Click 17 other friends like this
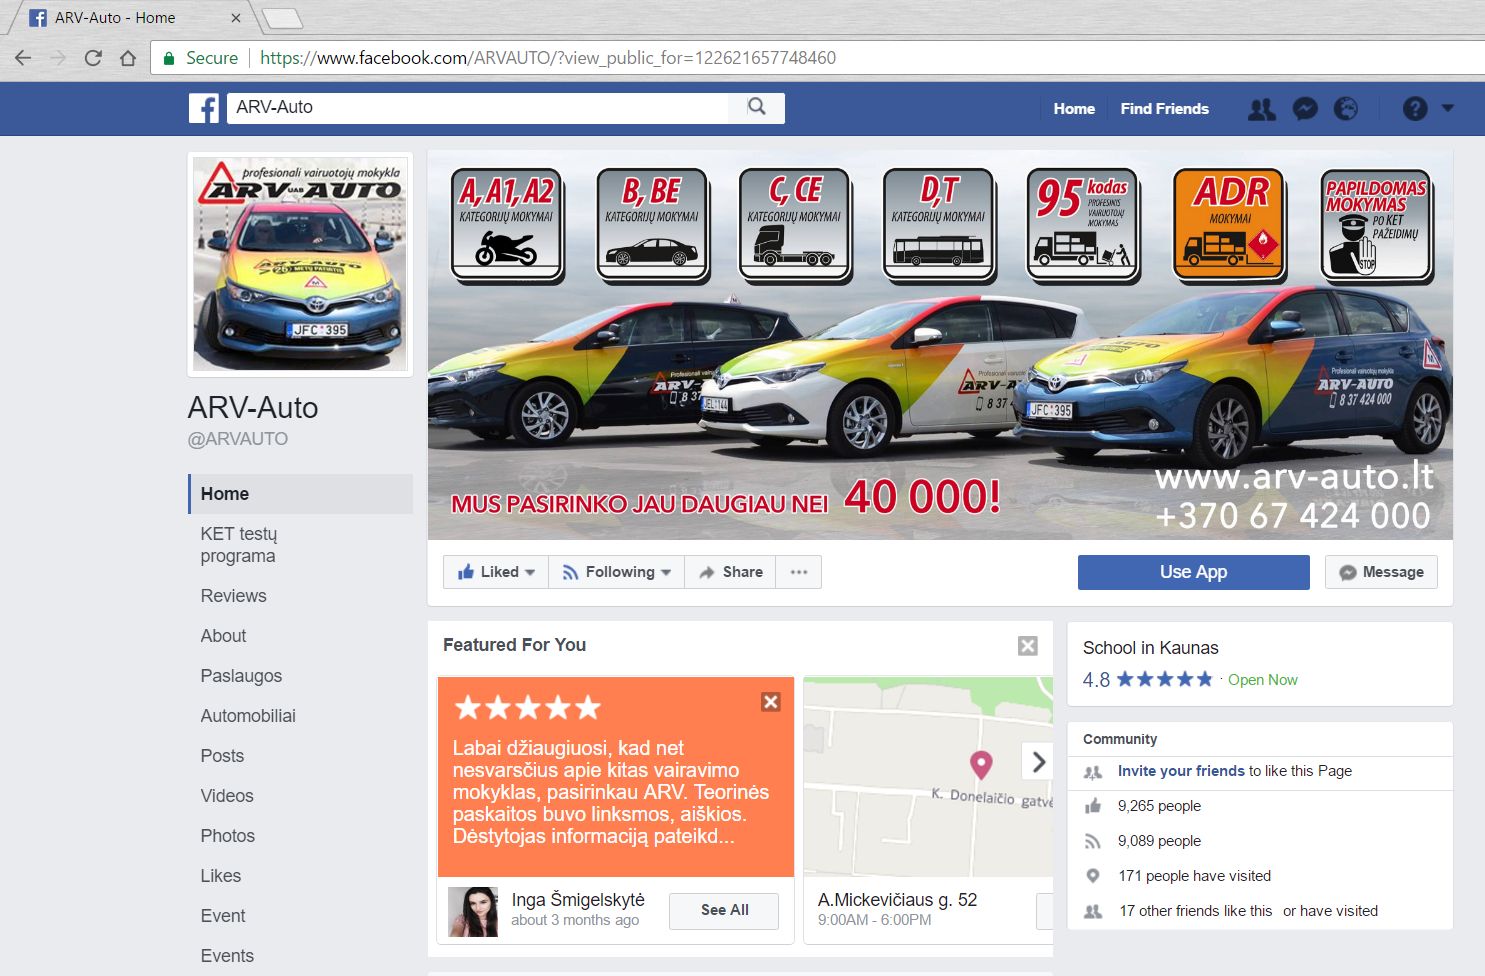This screenshot has width=1485, height=976. tap(1195, 911)
